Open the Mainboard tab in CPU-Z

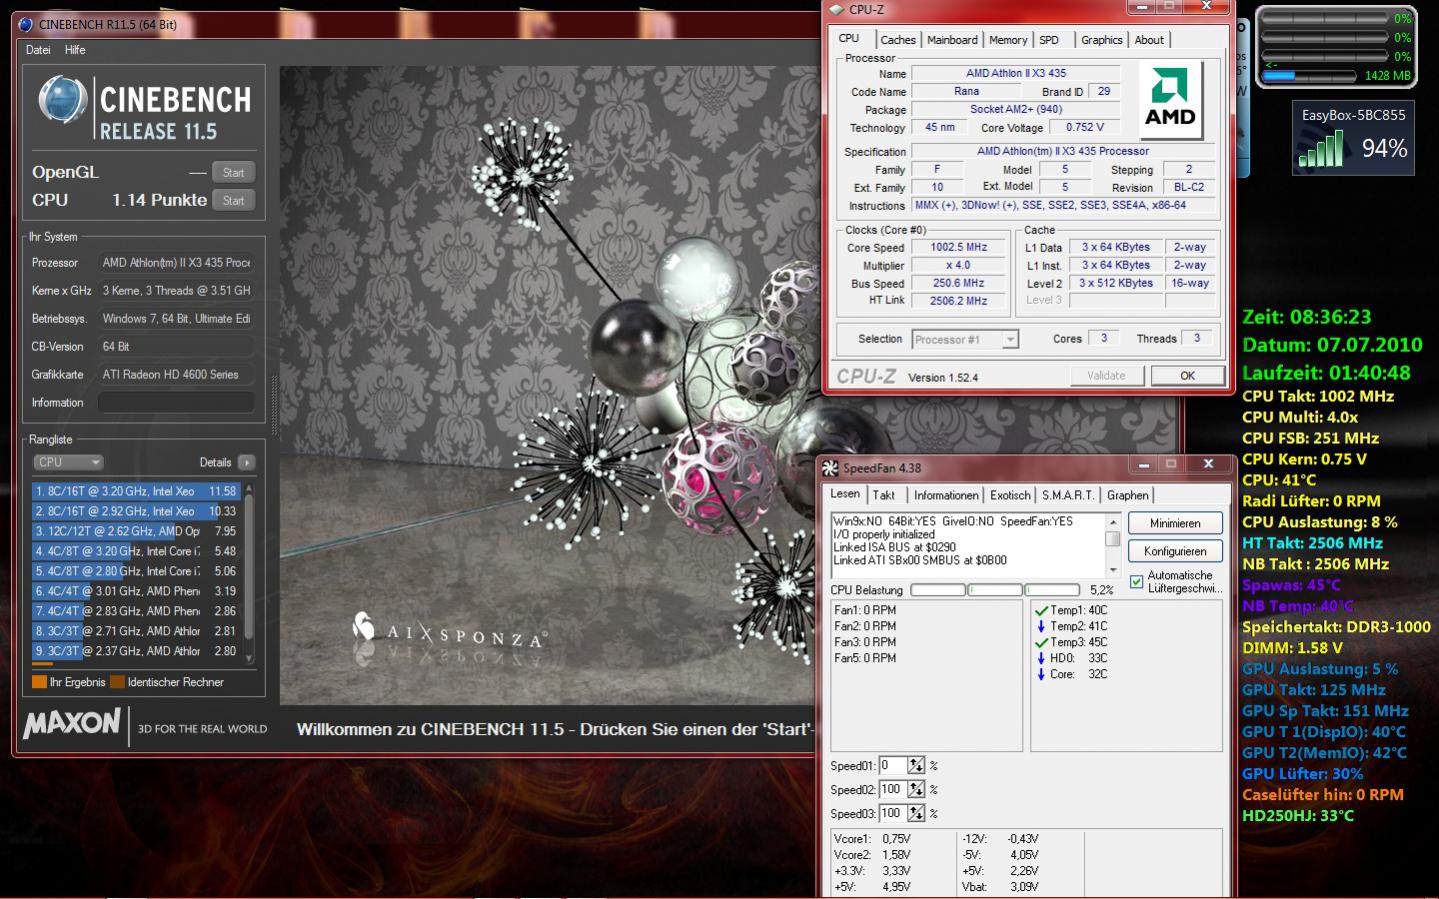tap(952, 40)
